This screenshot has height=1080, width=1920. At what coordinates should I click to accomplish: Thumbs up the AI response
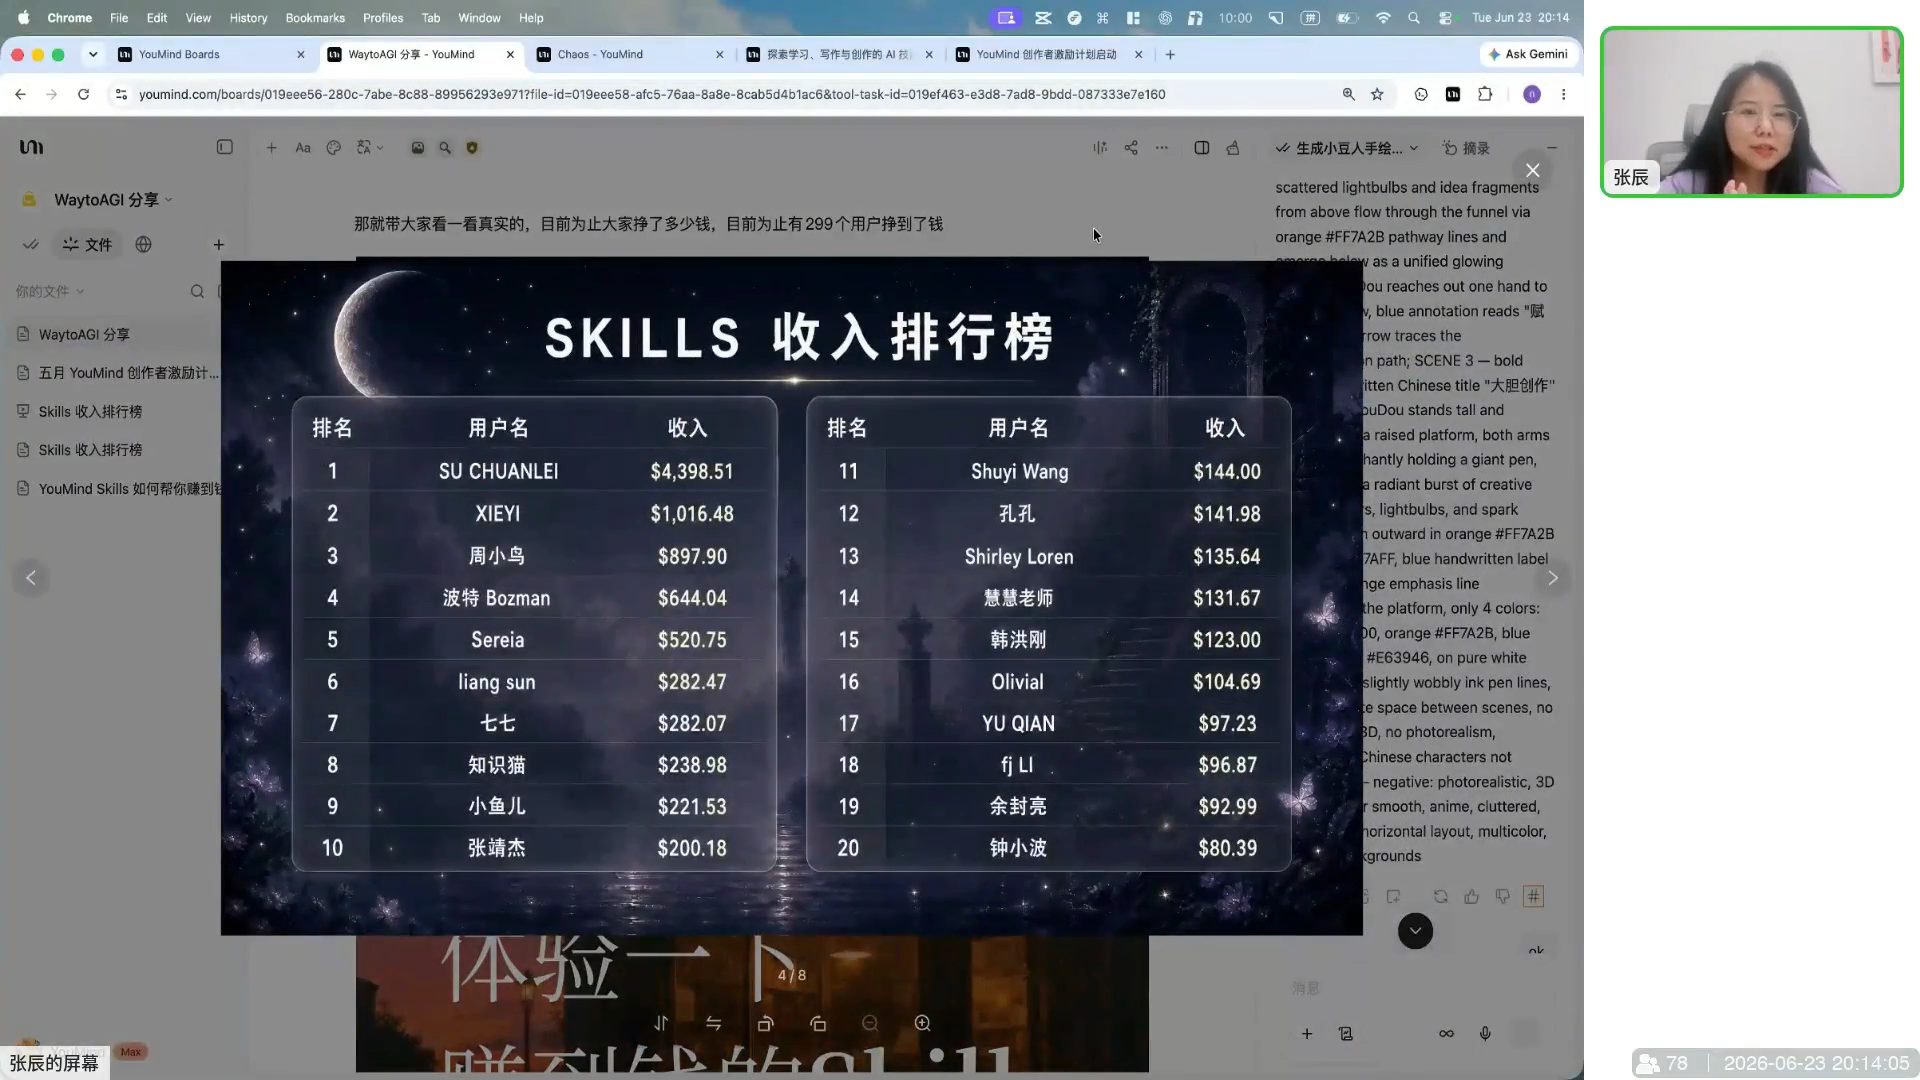1471,897
